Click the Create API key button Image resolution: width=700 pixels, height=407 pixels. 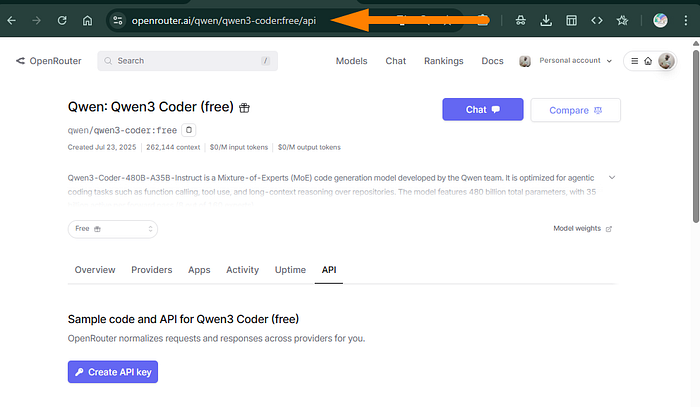[113, 372]
